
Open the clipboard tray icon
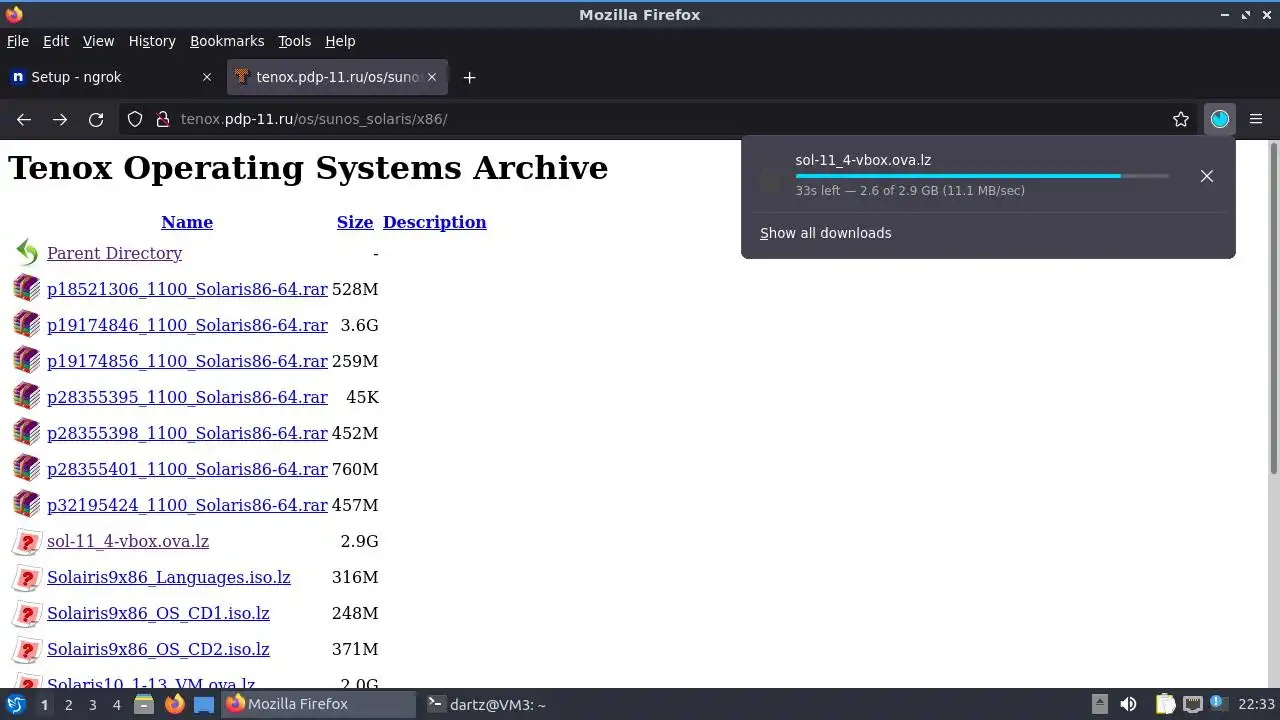coord(1166,704)
